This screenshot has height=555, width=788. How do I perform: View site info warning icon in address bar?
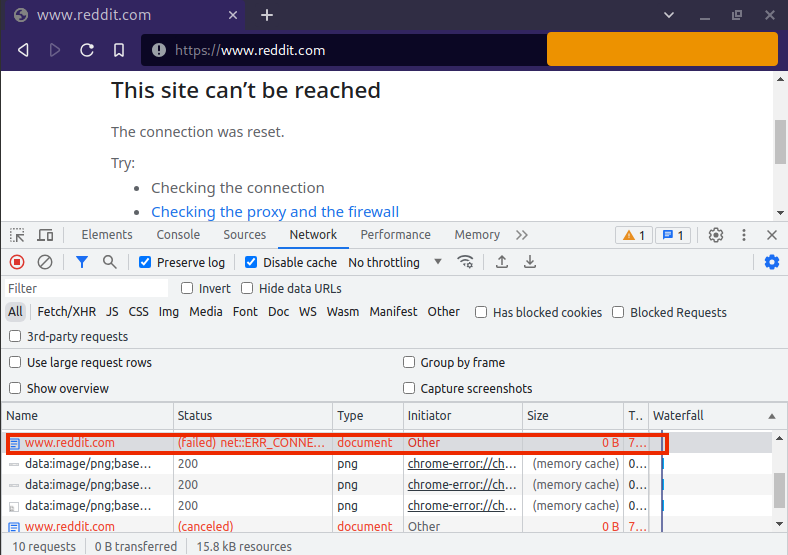coord(159,50)
